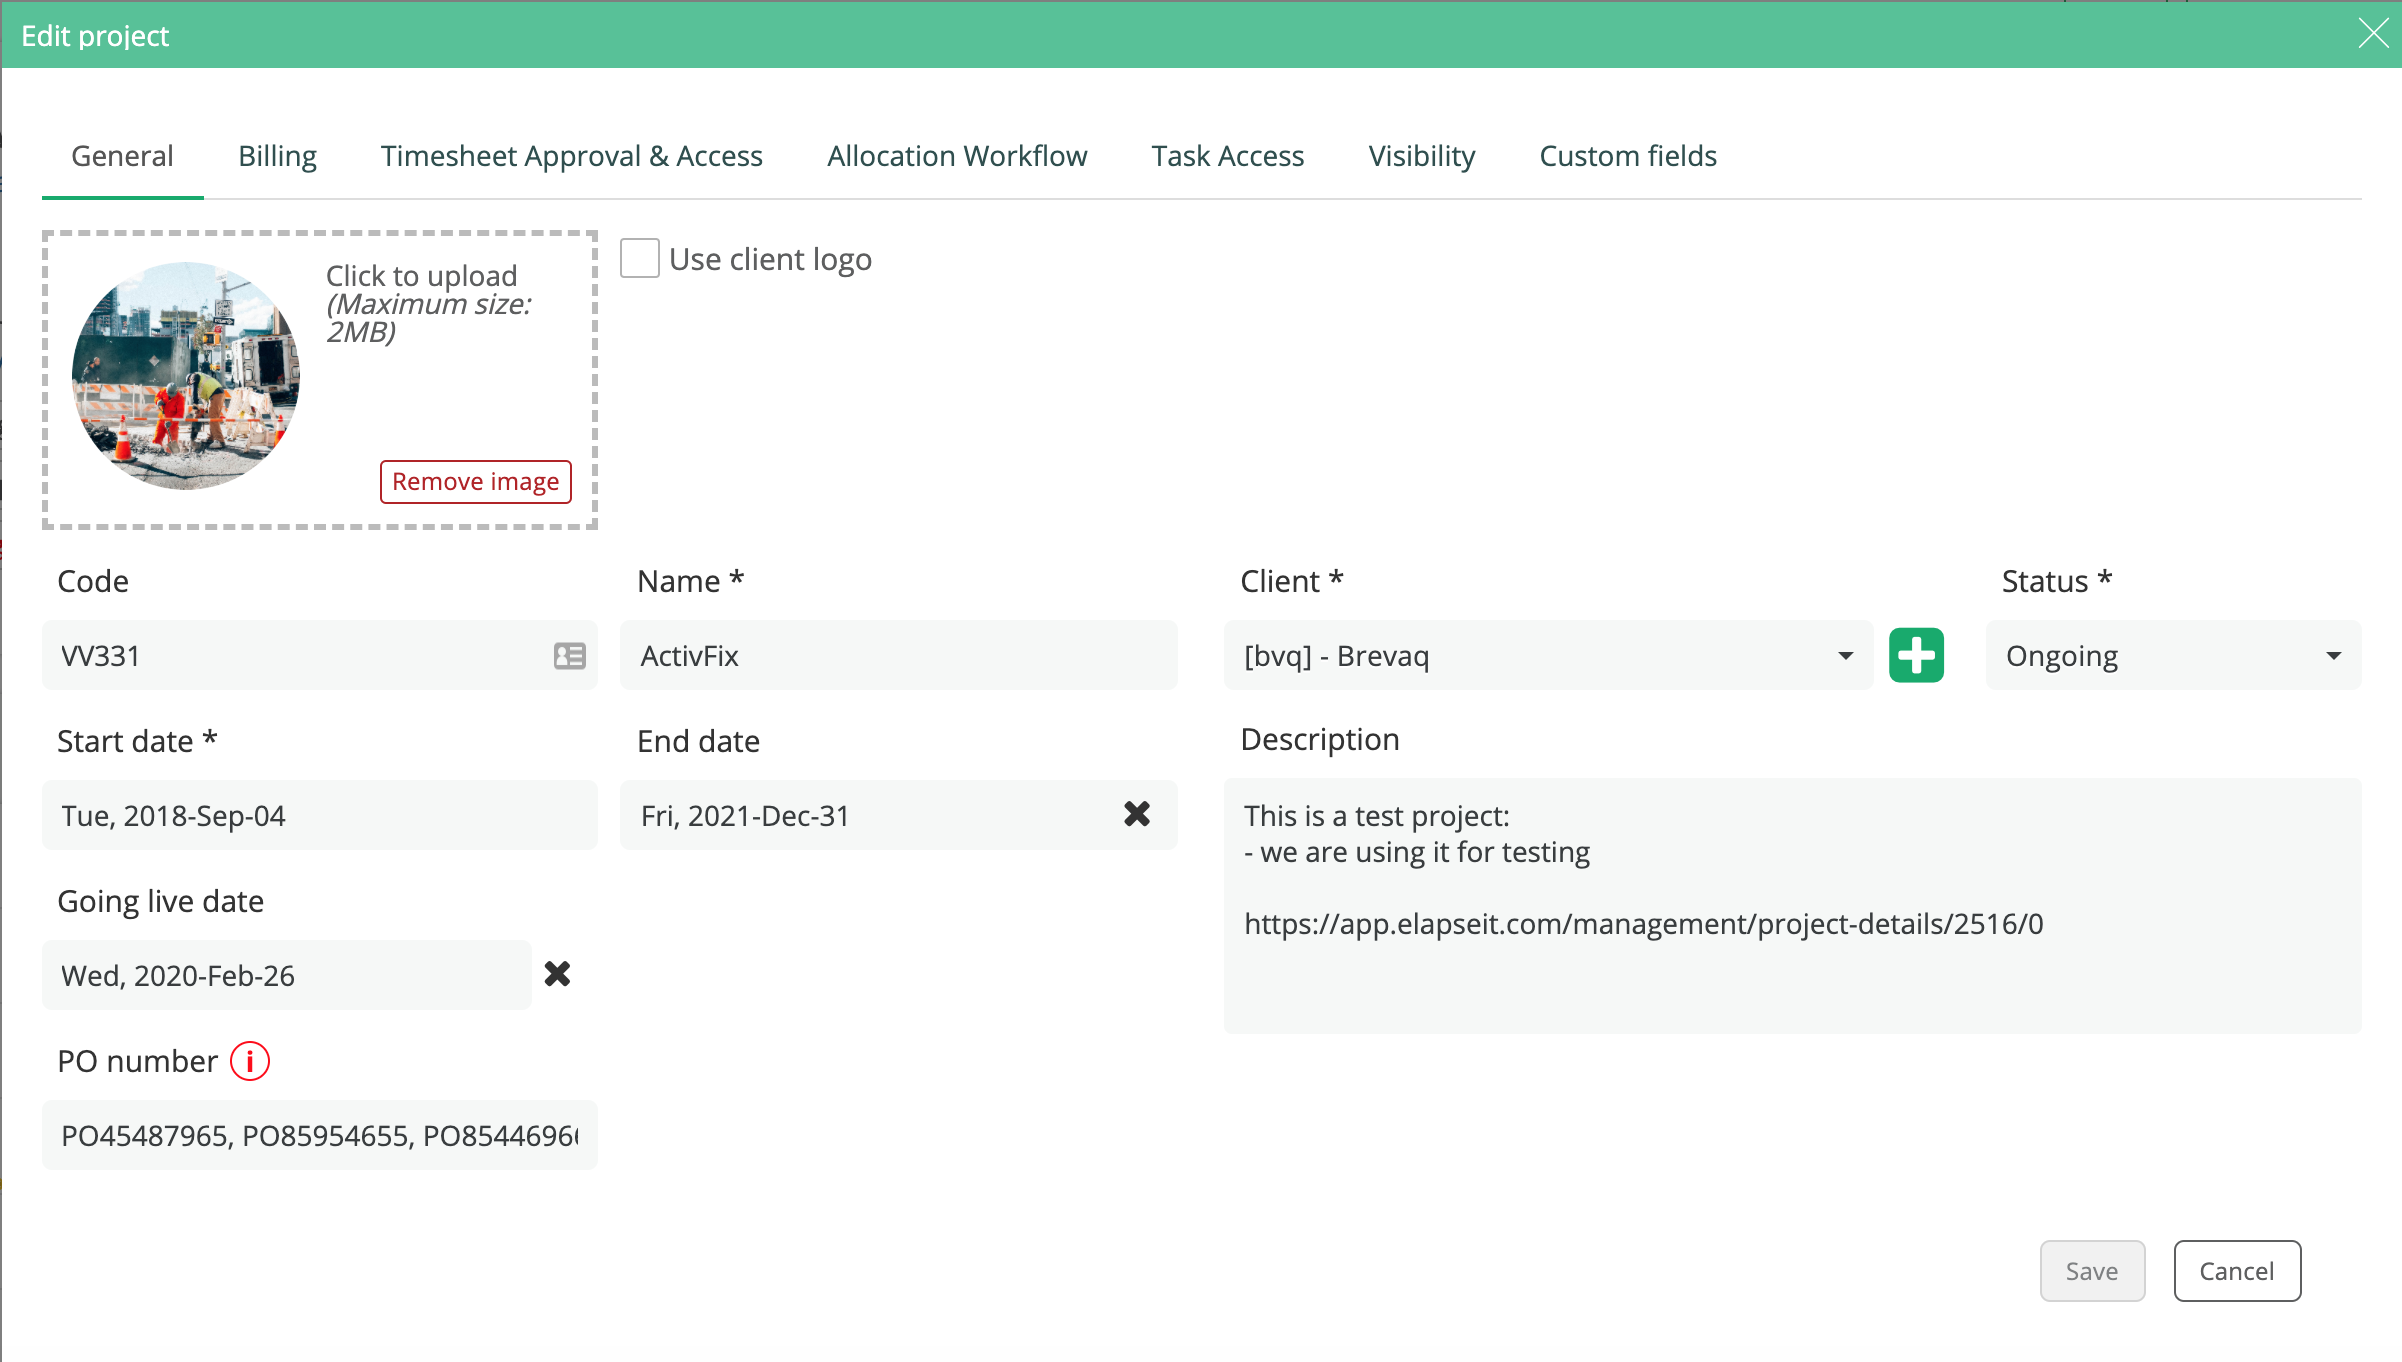Click the Cancel button
Viewport: 2402px width, 1362px height.
[x=2235, y=1270]
